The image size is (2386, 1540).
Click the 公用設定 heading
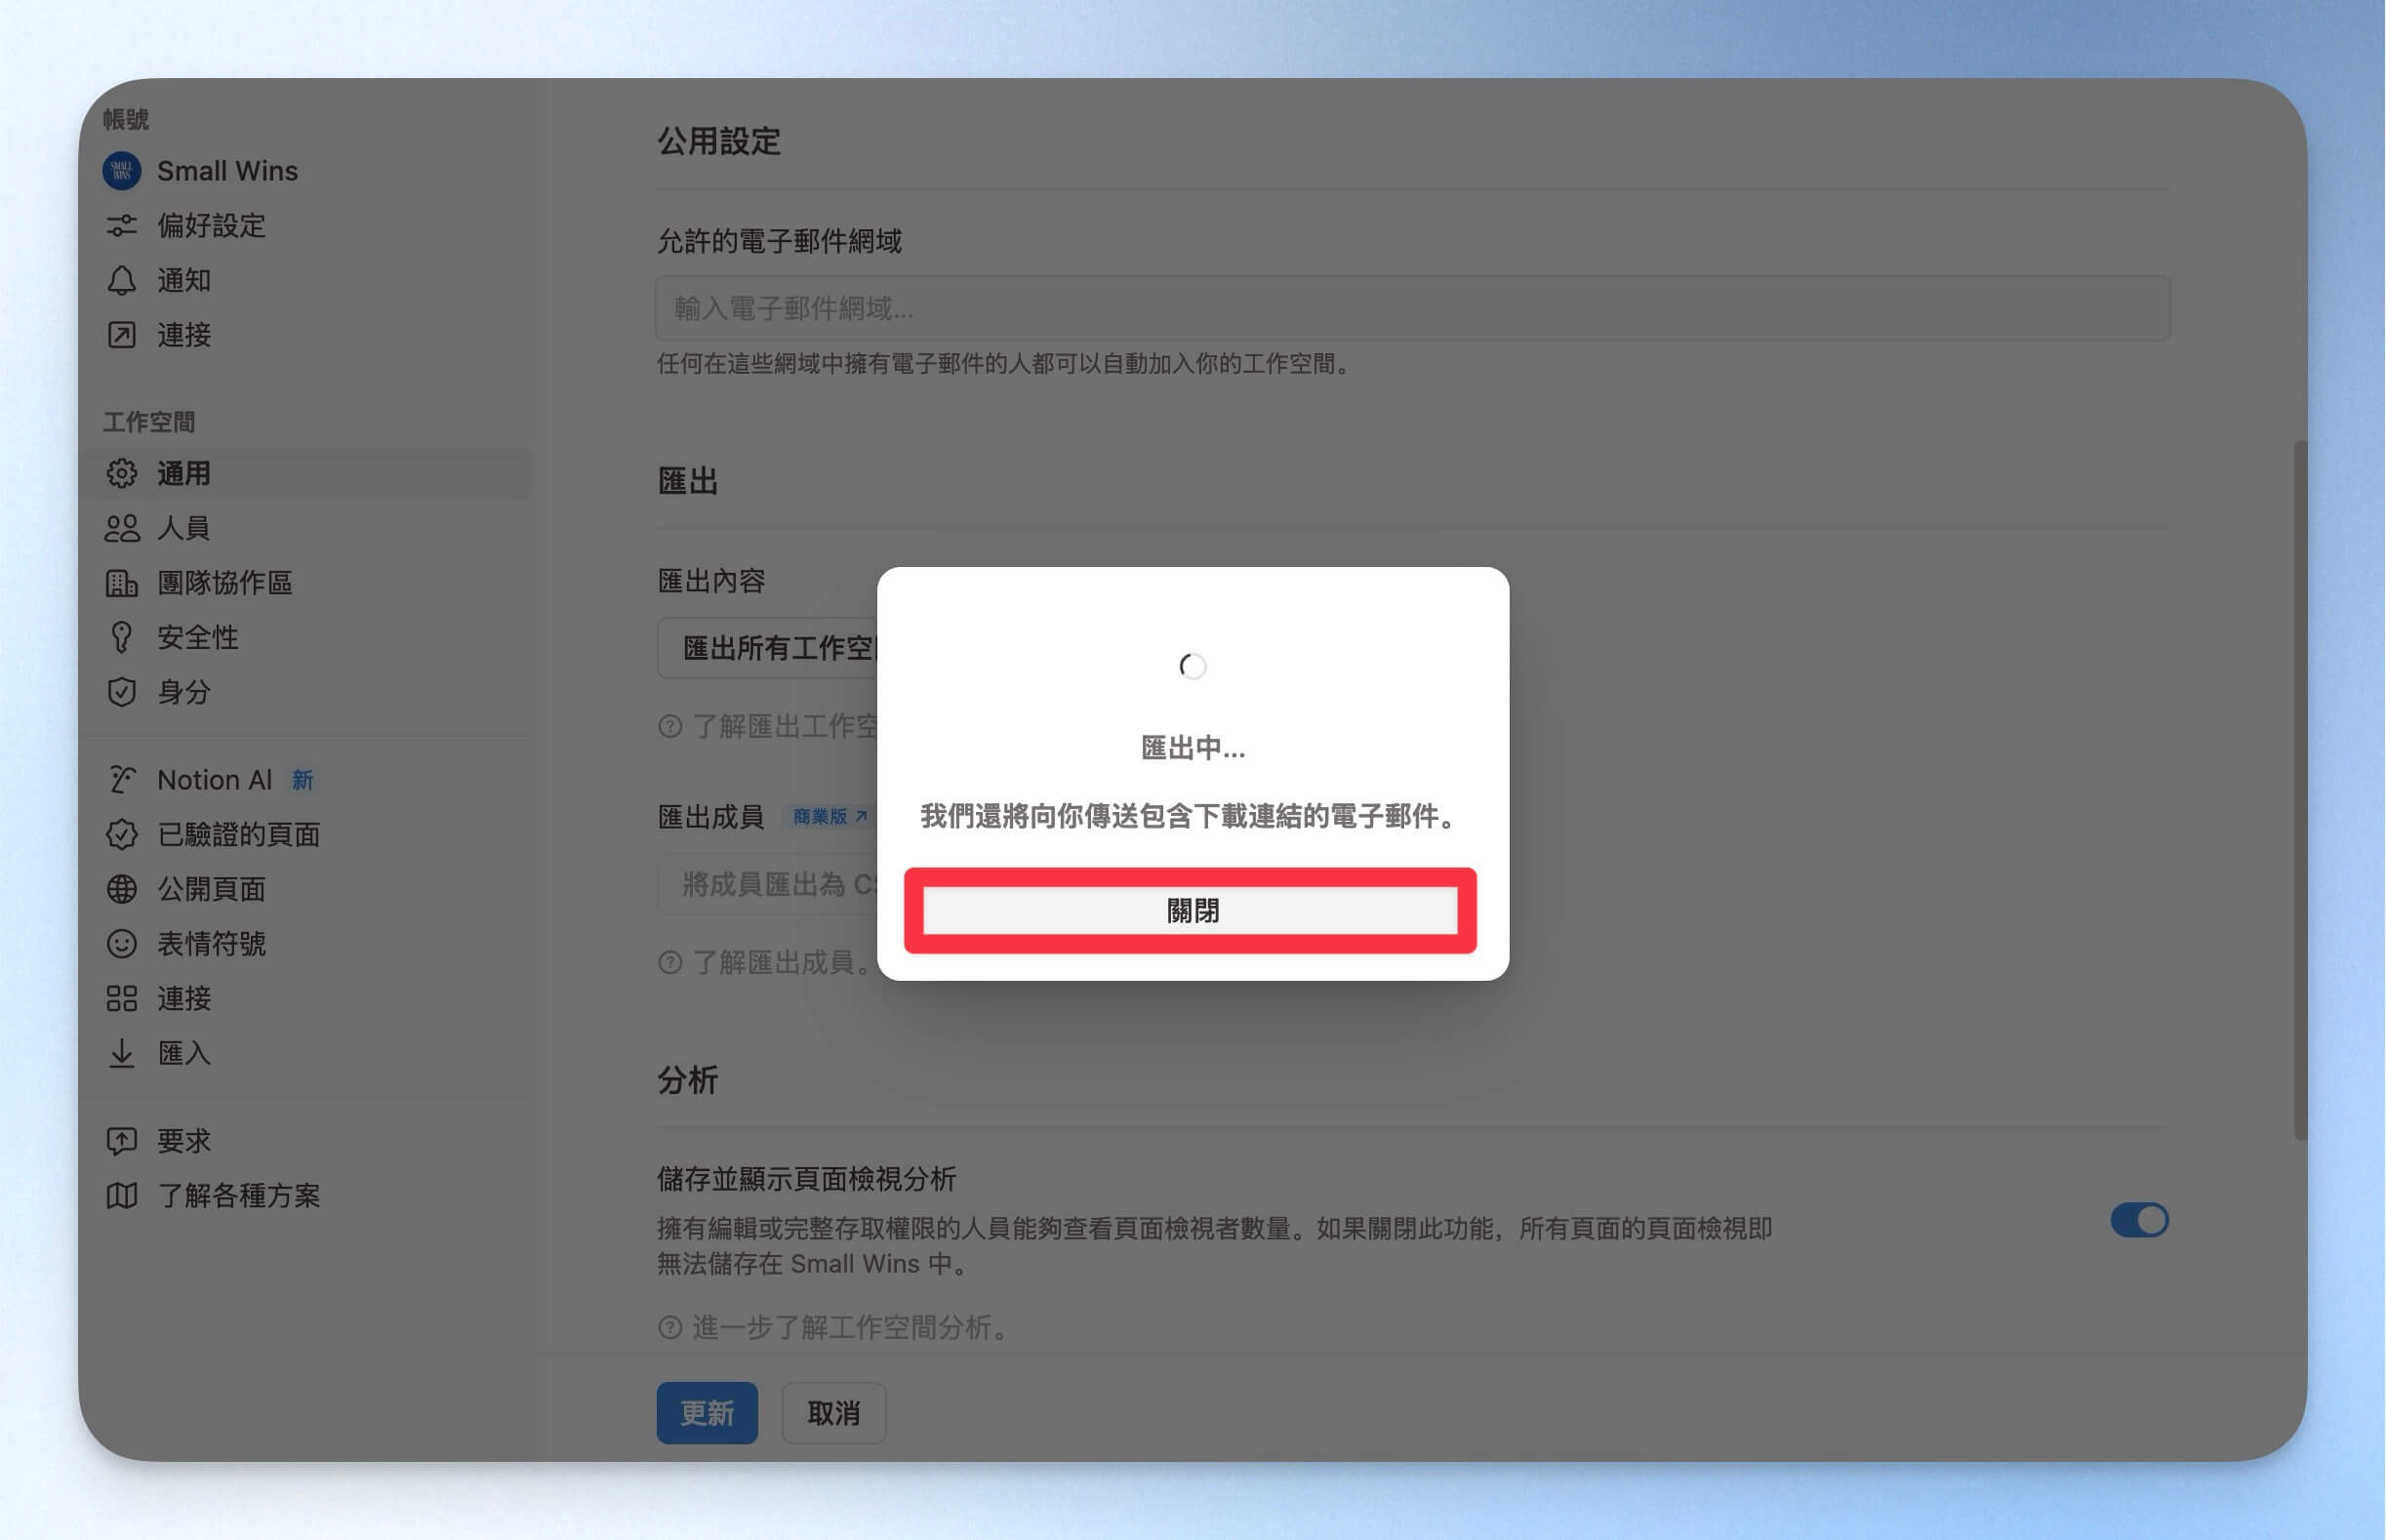[x=719, y=141]
